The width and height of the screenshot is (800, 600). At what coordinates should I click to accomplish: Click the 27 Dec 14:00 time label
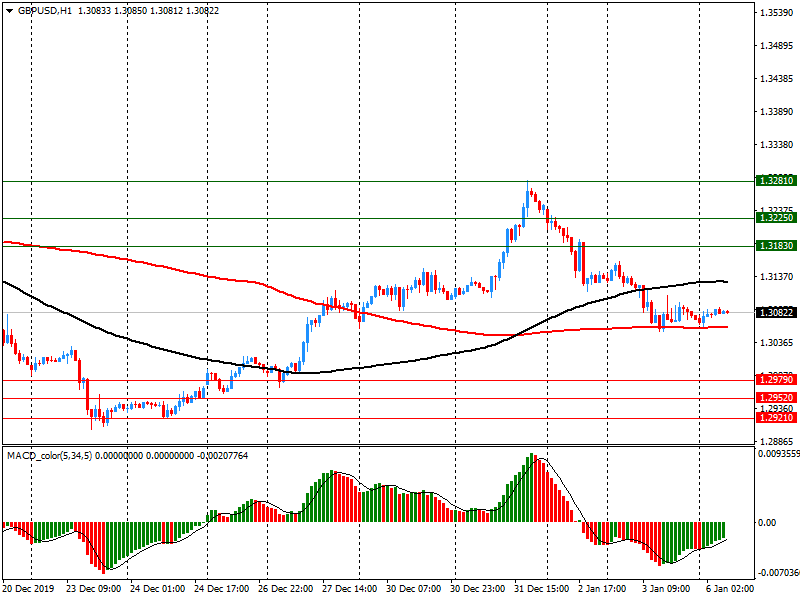point(349,589)
